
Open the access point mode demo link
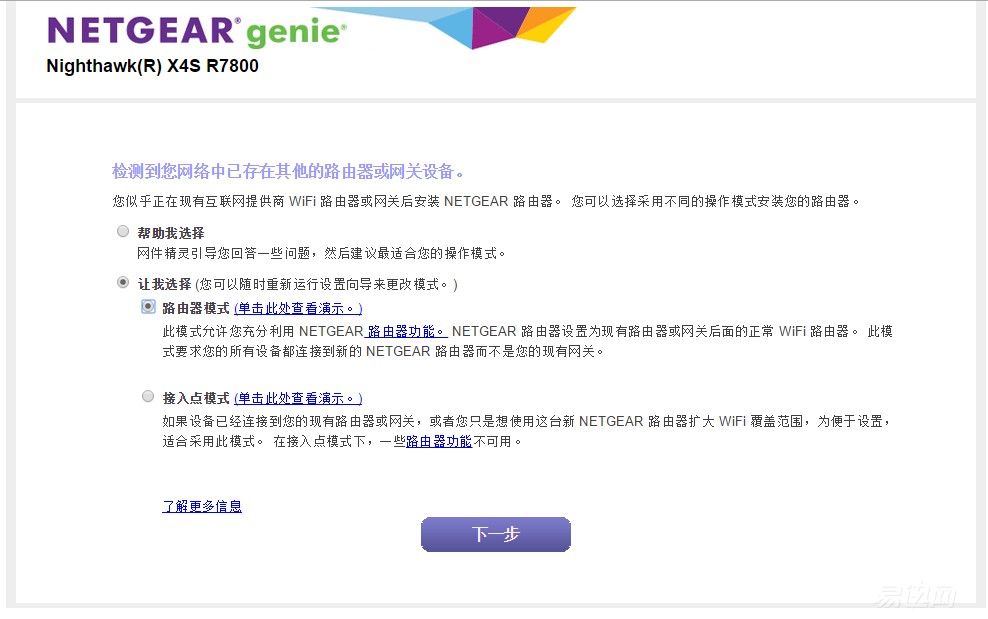click(298, 398)
